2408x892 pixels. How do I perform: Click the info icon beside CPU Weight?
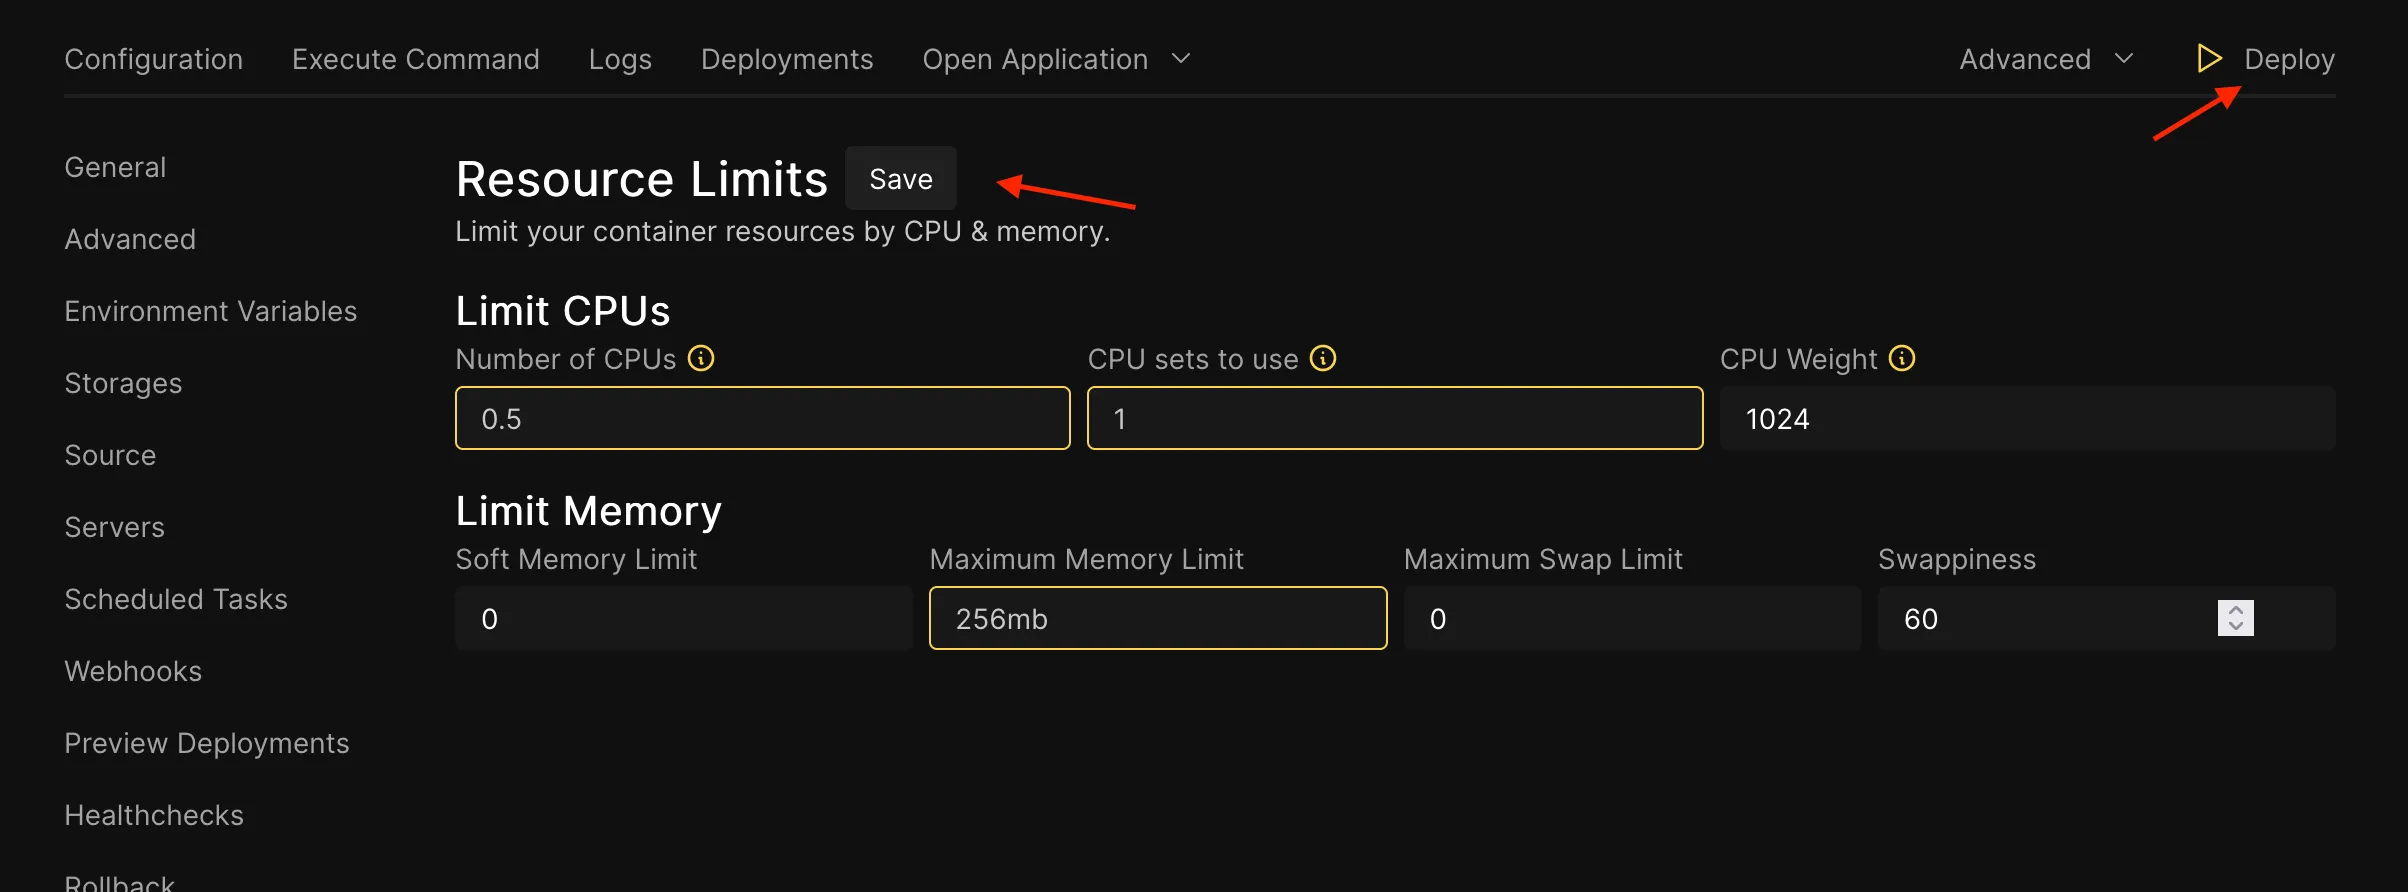click(x=1902, y=358)
